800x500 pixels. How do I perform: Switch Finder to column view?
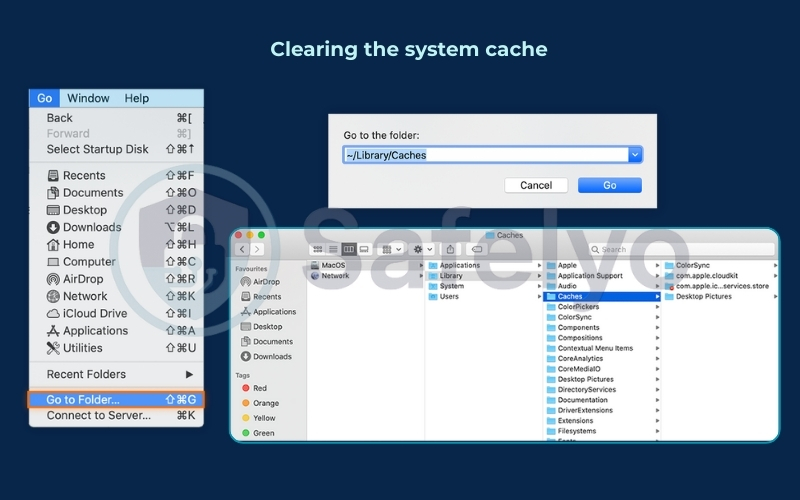349,249
